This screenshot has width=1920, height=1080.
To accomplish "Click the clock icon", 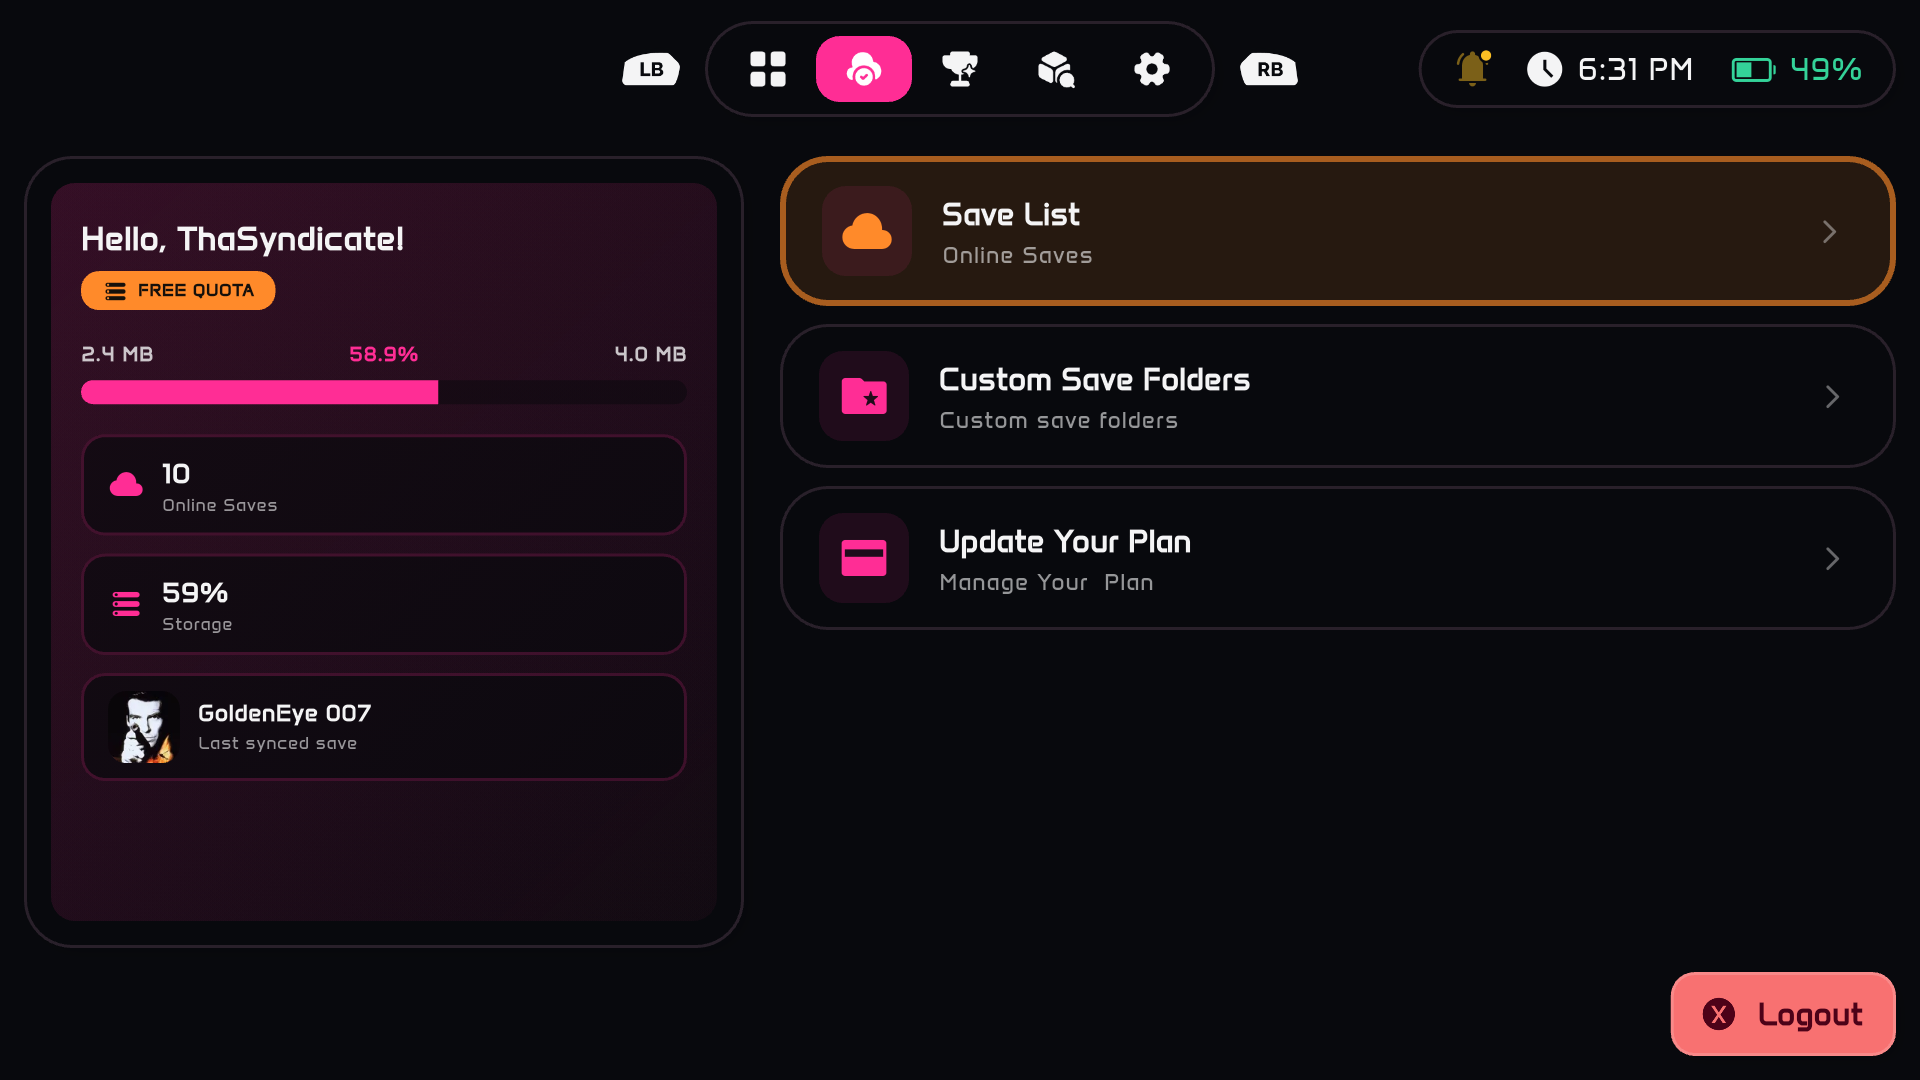I will point(1544,69).
